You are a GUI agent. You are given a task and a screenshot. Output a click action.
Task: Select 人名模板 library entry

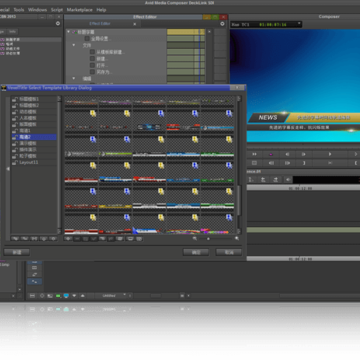pos(34,118)
